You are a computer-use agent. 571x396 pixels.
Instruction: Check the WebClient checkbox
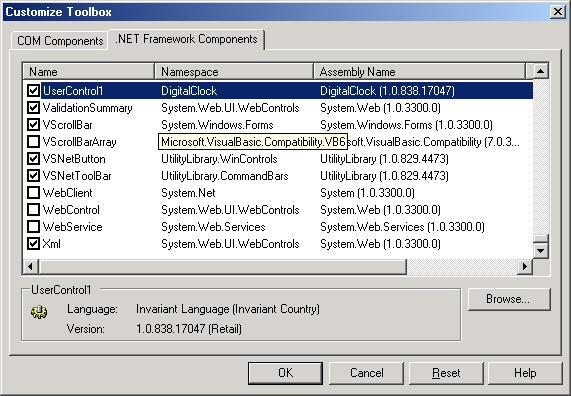(x=34, y=192)
